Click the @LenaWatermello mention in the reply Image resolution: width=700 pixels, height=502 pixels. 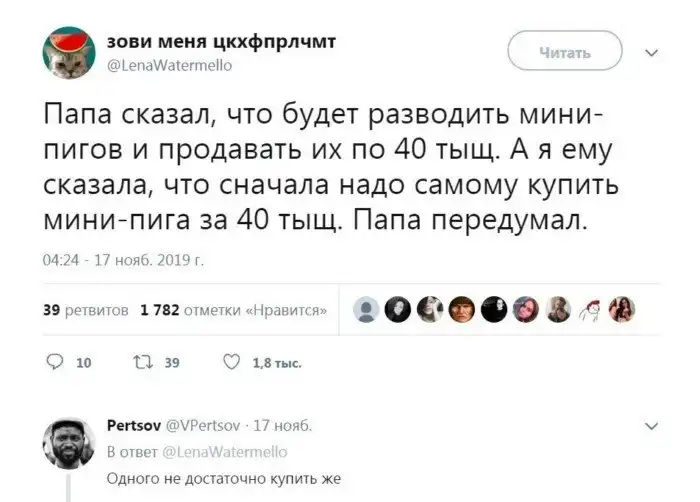click(198, 453)
